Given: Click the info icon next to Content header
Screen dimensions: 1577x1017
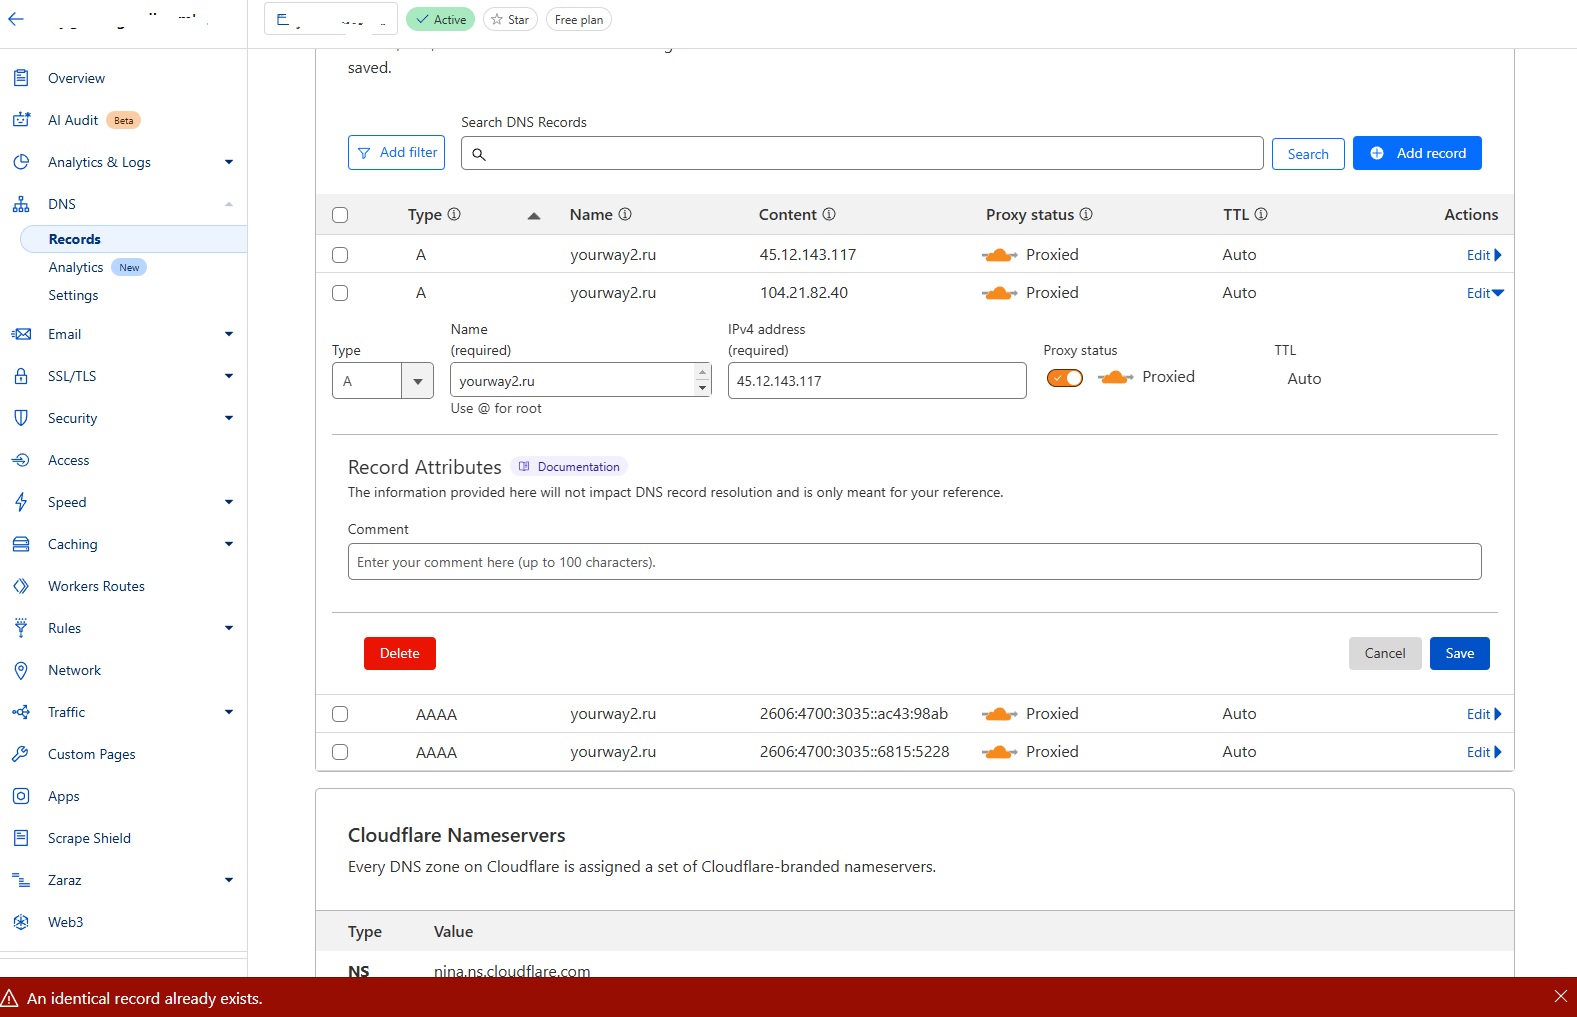Looking at the screenshot, I should tap(829, 214).
